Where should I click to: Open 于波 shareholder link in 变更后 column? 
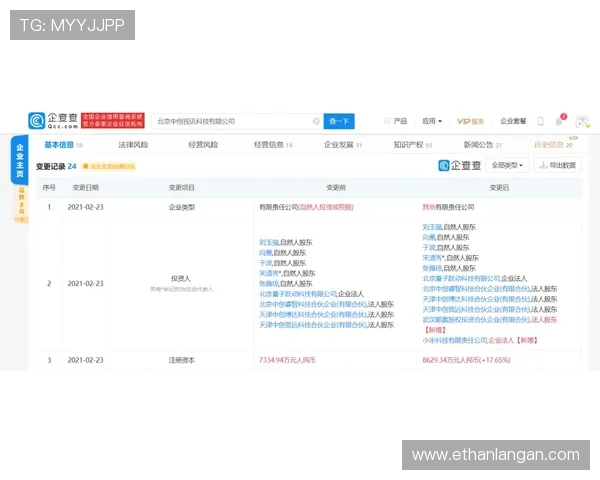[429, 248]
